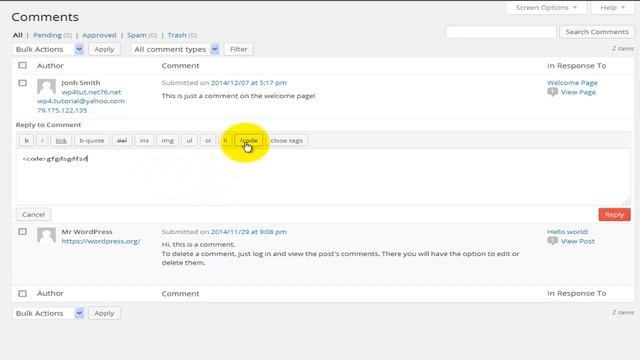640x360 pixels.
Task: Click comment bubble icon next to View Post
Action: (553, 241)
